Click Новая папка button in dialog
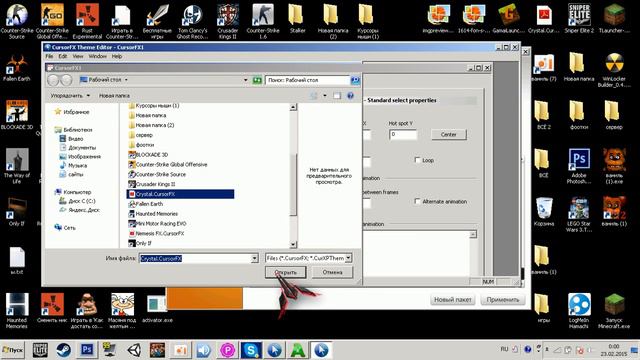Screen dimensions: 640x360 (114, 96)
